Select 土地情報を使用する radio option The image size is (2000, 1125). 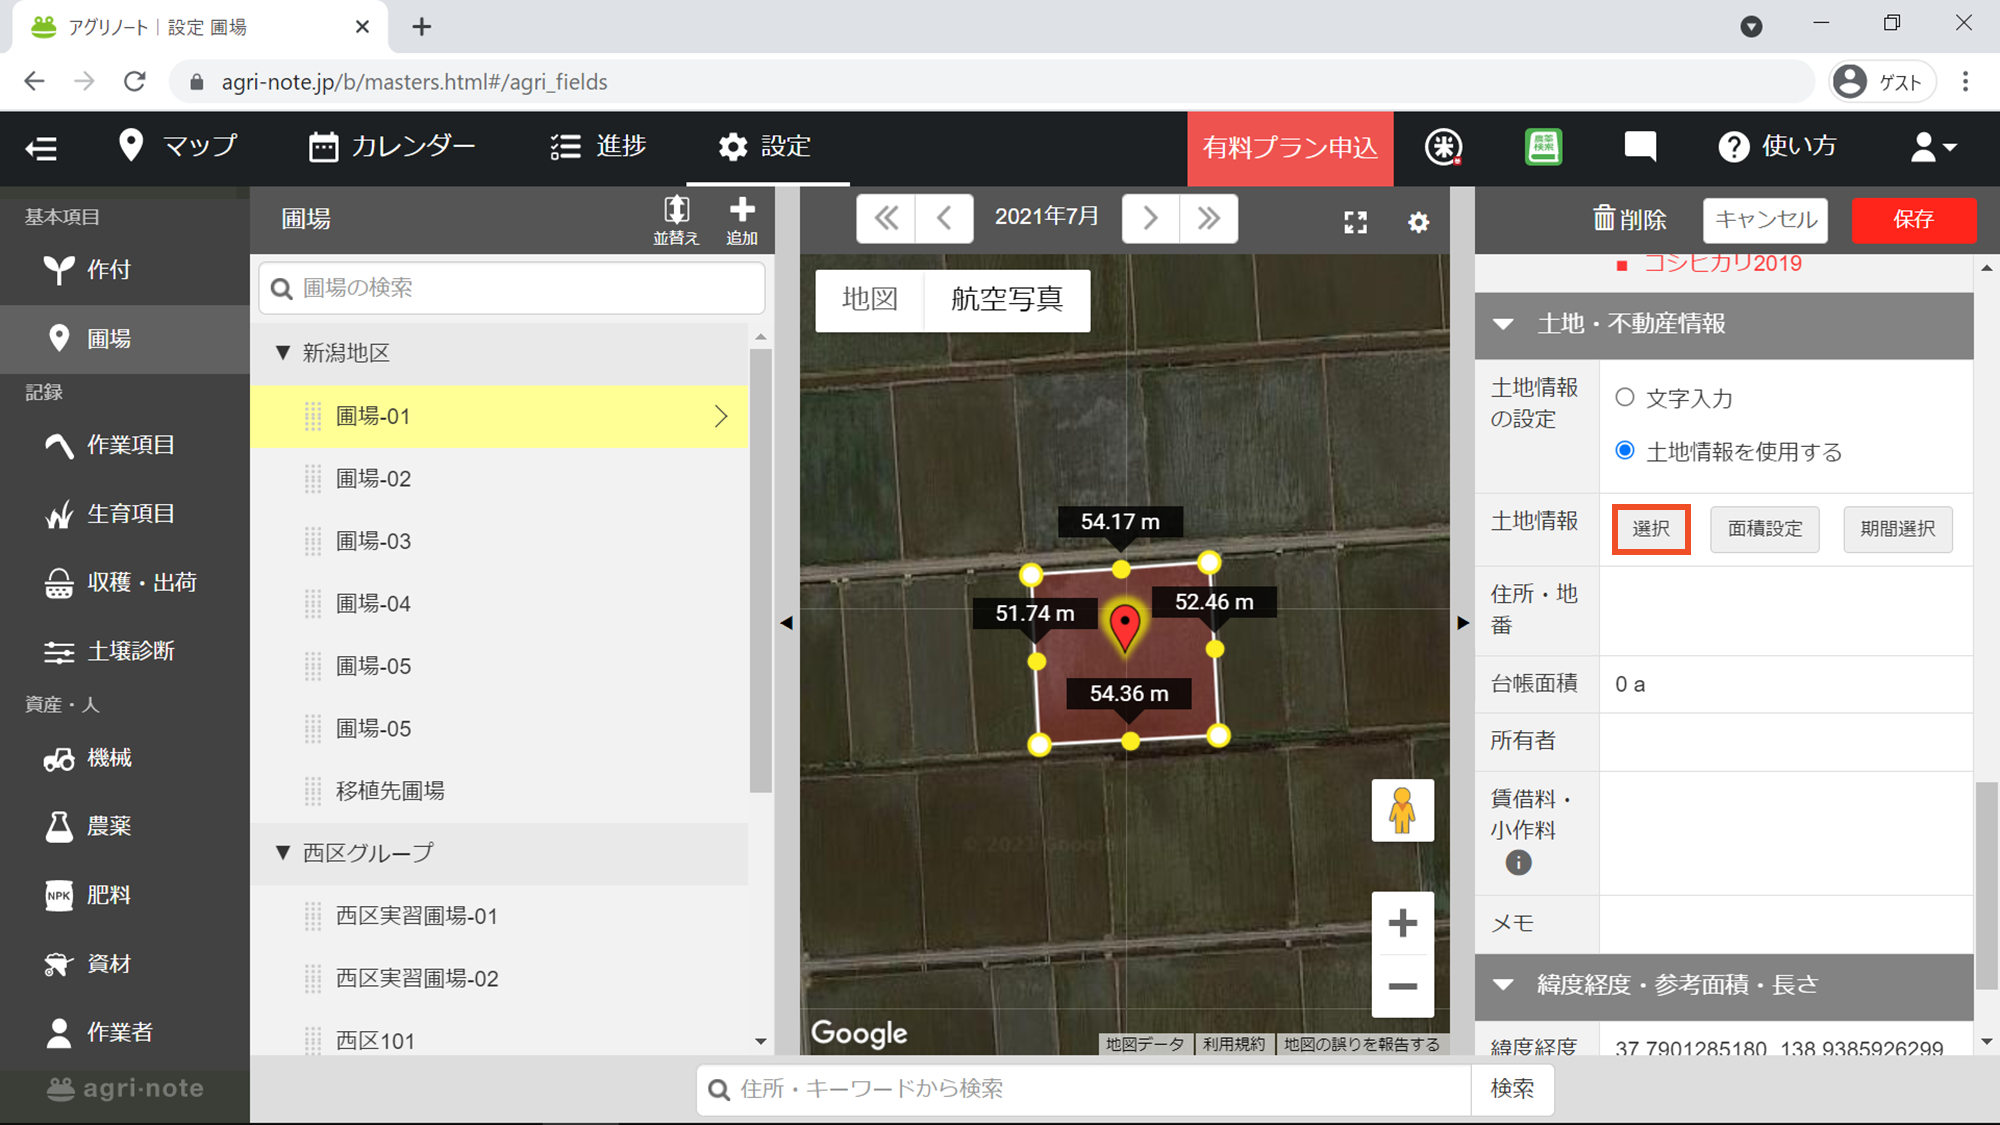pos(1625,451)
